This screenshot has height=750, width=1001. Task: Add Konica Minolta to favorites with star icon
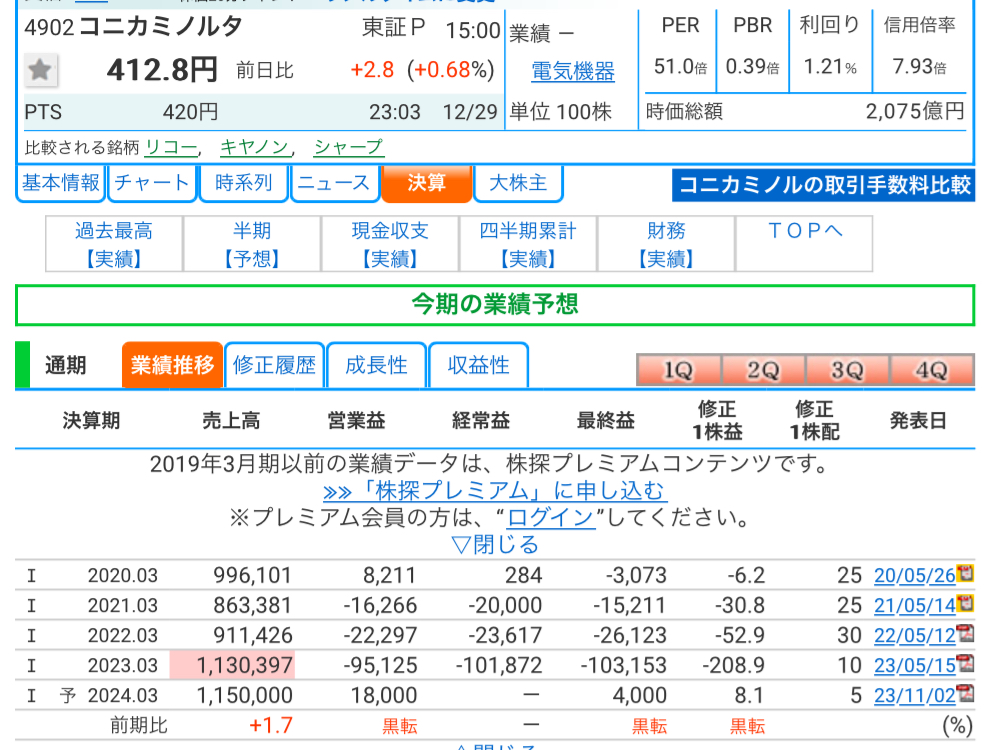coord(40,70)
